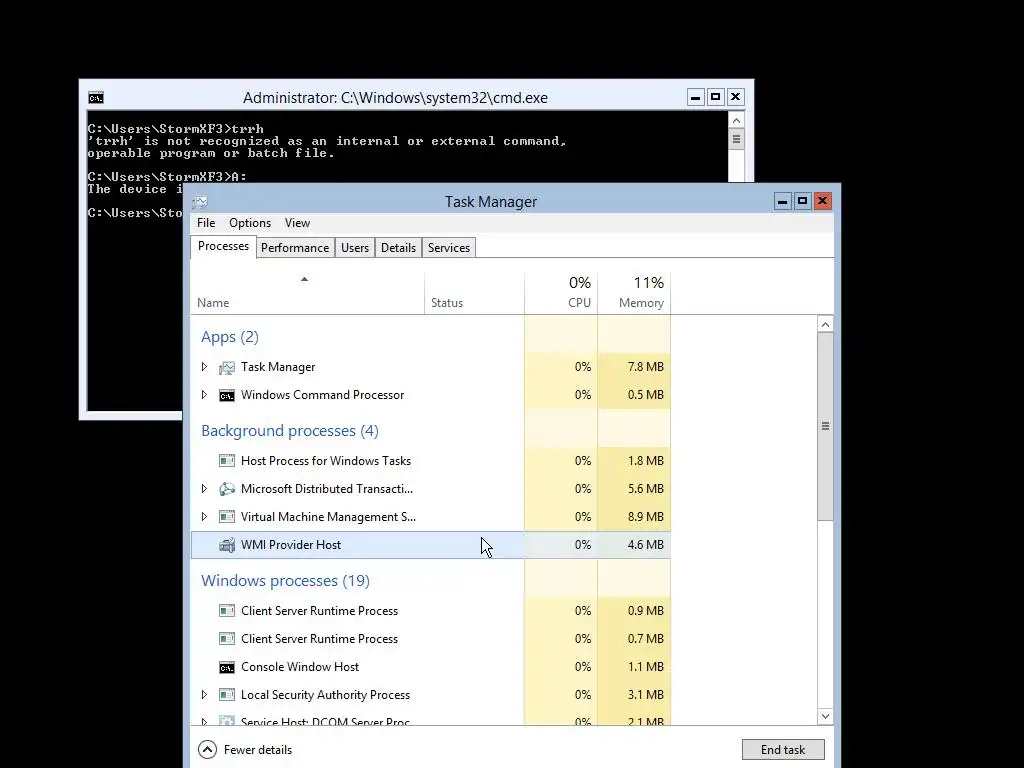
Task: Click the Virtual Machine Management Service icon
Action: (x=227, y=517)
